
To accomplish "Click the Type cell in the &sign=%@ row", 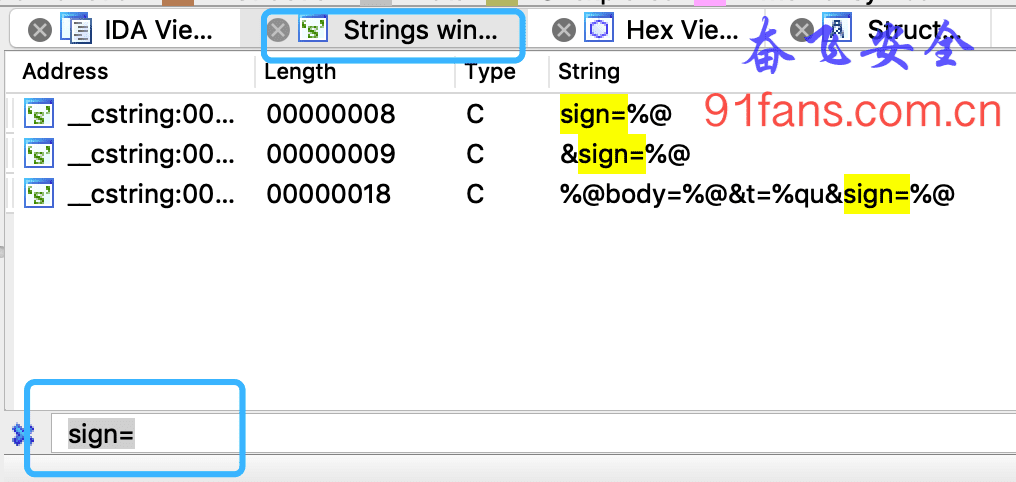I will [475, 155].
